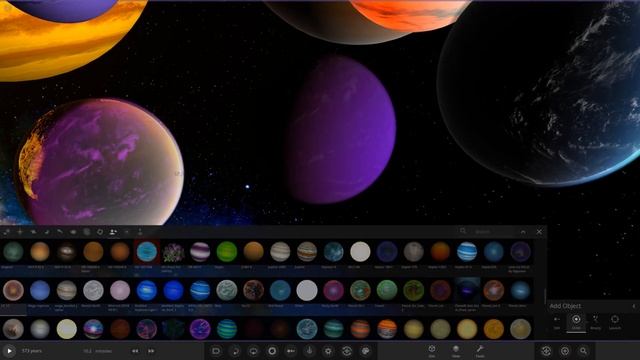Click the ring circle icon in bottom toolbar

(x=272, y=351)
